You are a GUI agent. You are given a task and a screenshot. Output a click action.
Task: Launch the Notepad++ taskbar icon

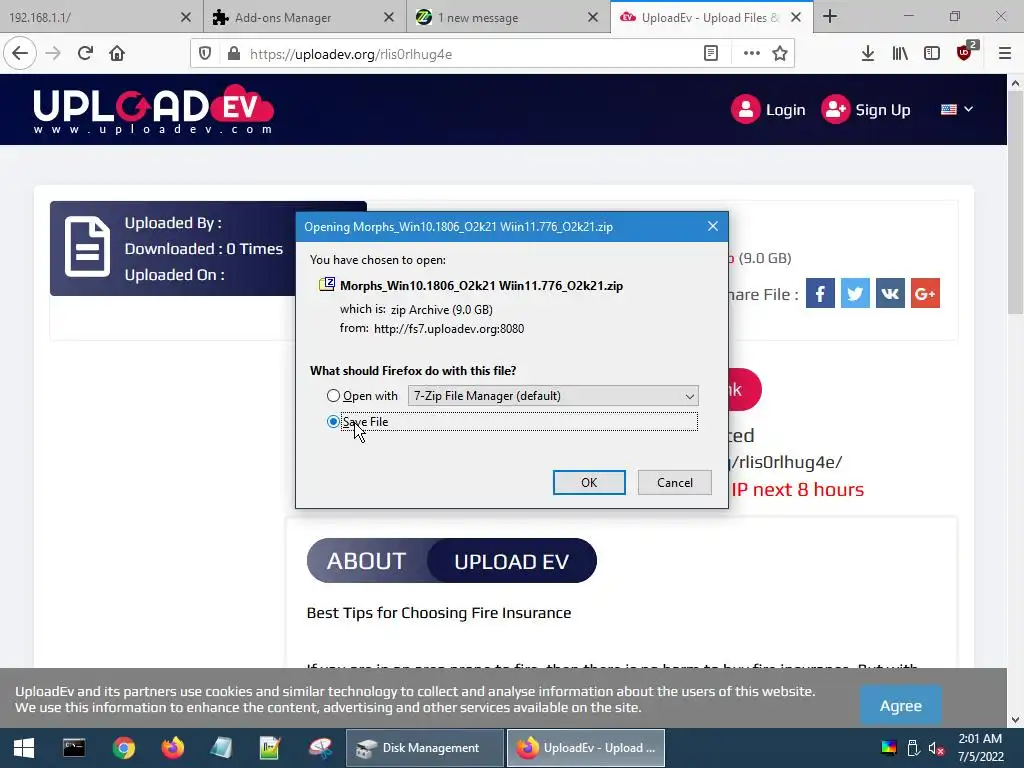point(270,748)
